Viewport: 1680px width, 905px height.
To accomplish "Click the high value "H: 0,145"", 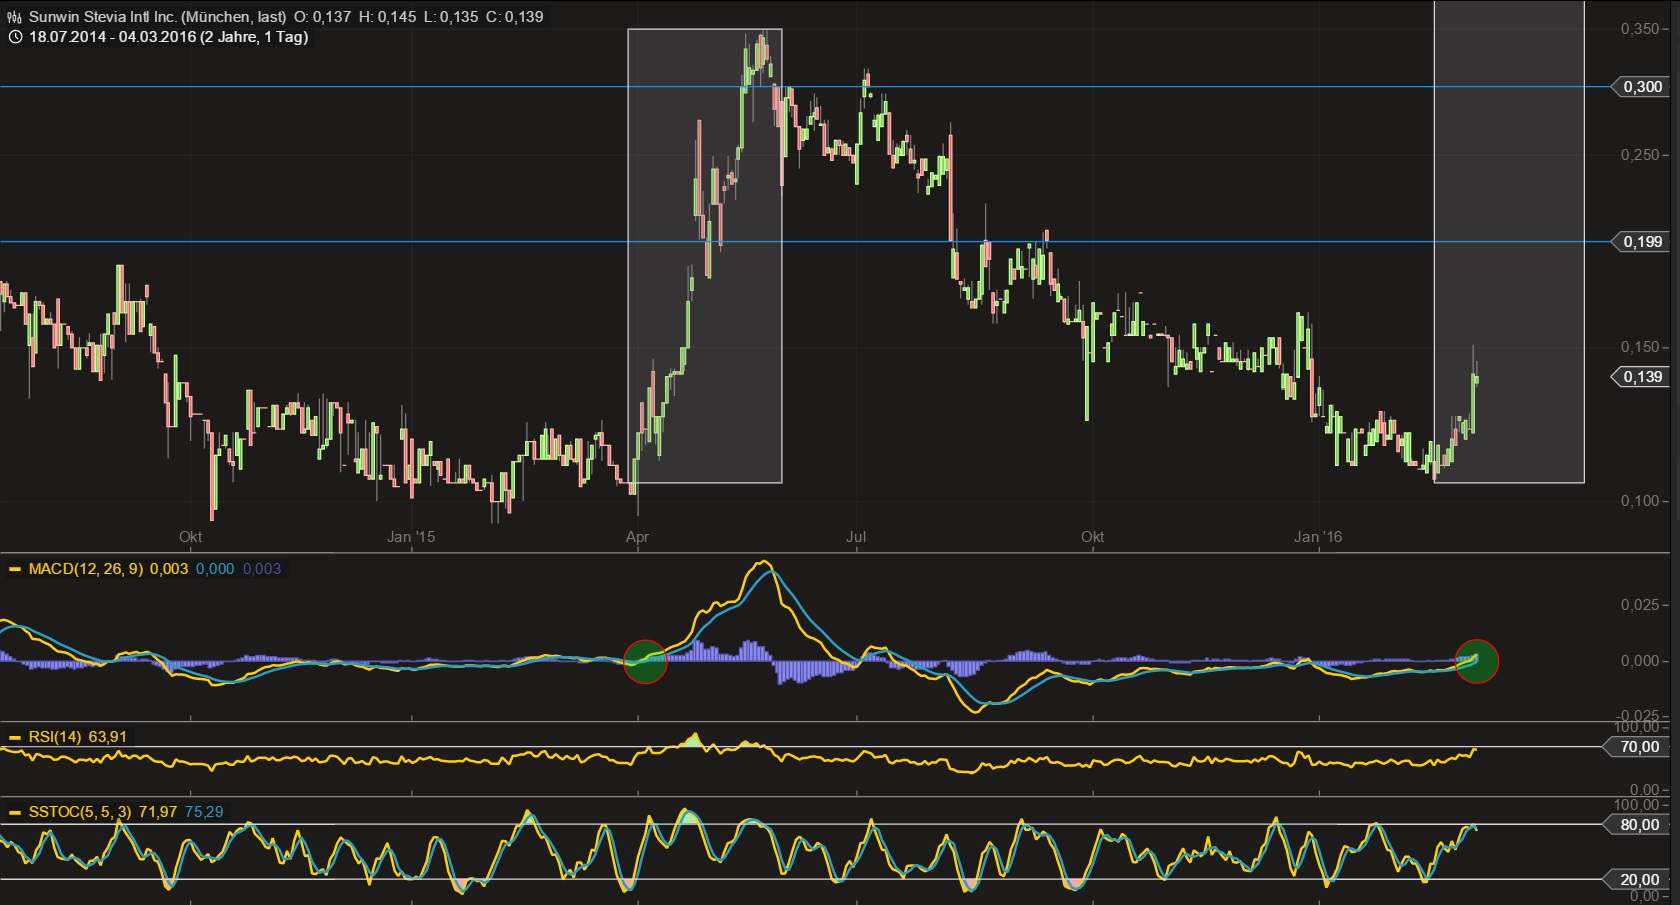I will coord(387,17).
